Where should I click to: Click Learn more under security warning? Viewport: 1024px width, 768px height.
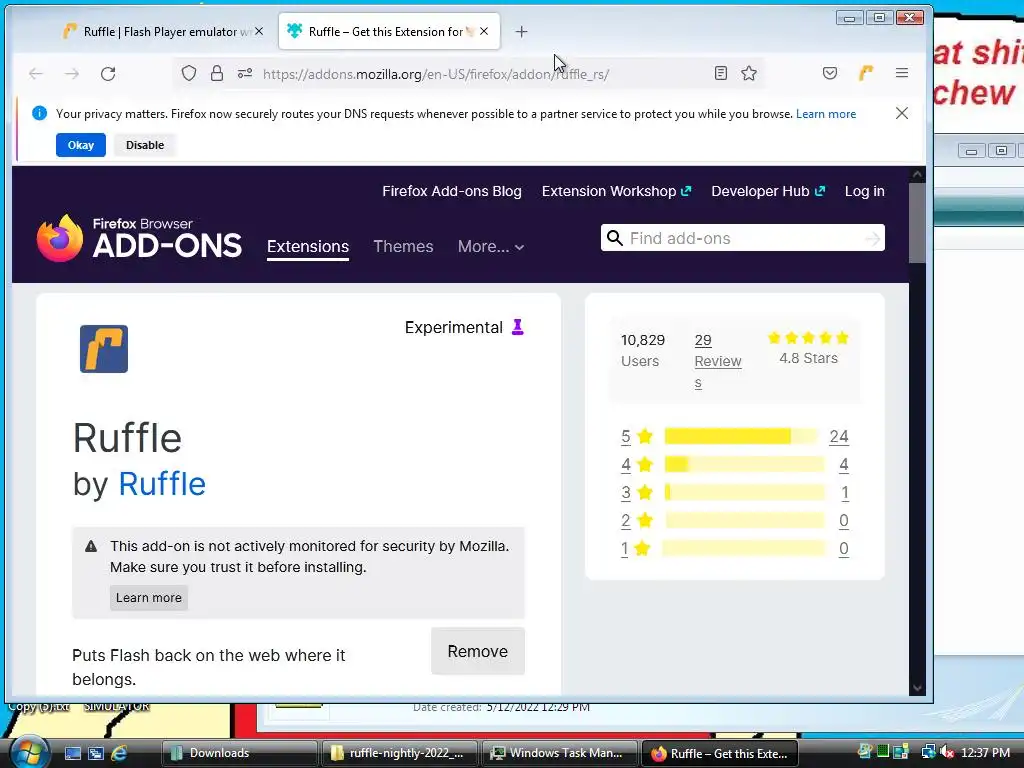148,598
